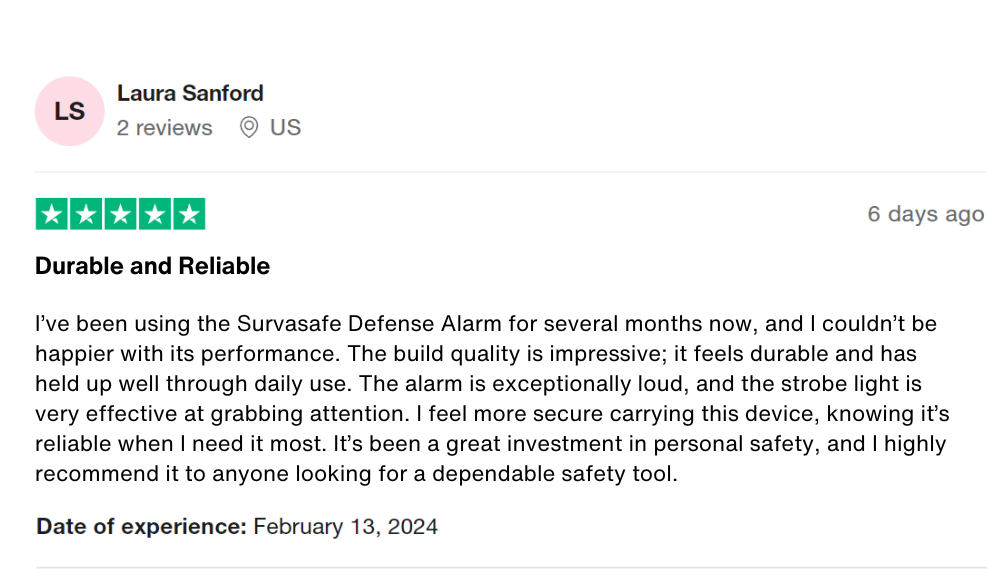1000x583 pixels.
Task: Select the fifth green rating star
Action: (x=188, y=214)
